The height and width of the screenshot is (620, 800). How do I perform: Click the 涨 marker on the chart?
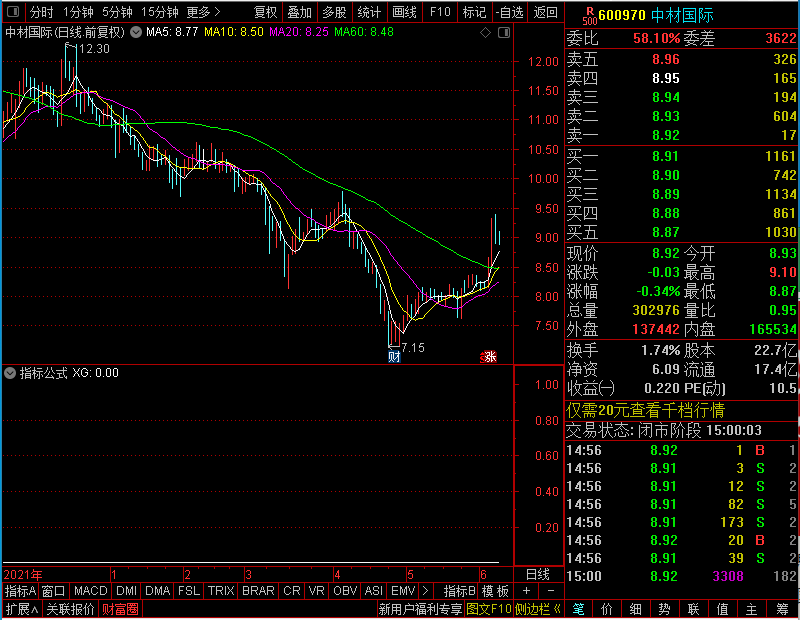point(489,357)
